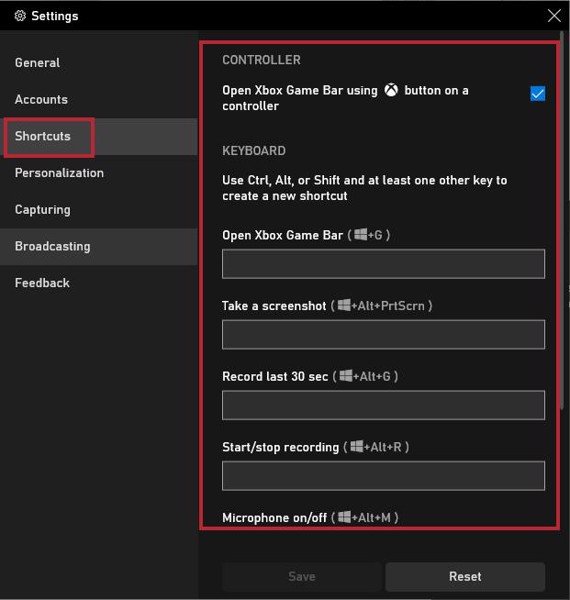Focus the Open Xbox Game Bar shortcut field

[x=383, y=264]
